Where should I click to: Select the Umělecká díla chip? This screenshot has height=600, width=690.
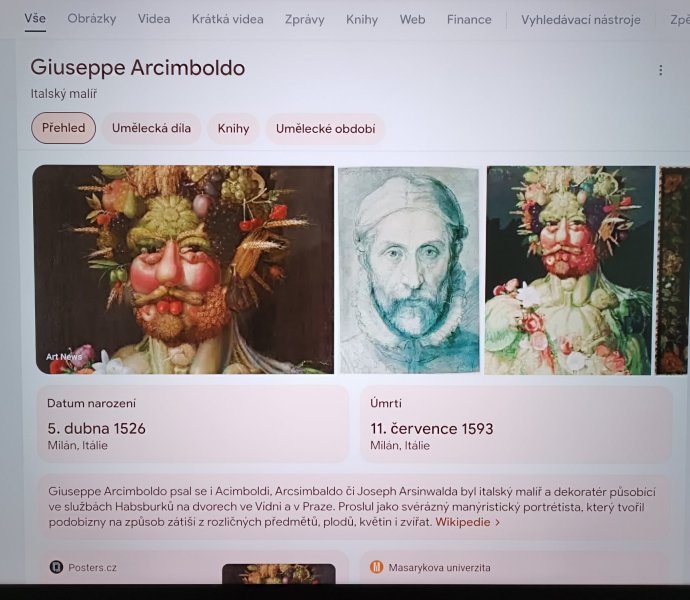point(151,128)
